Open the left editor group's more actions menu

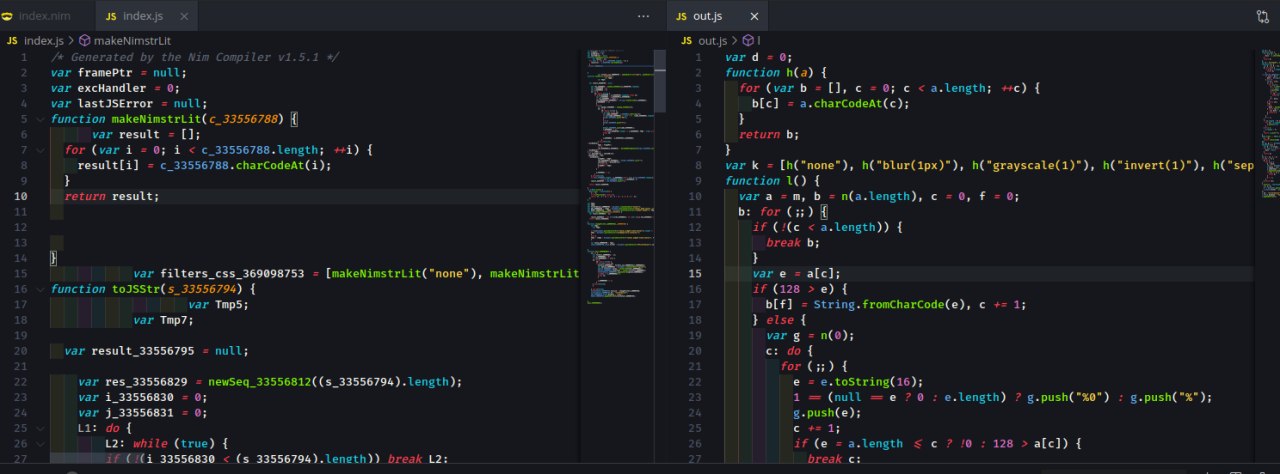644,17
